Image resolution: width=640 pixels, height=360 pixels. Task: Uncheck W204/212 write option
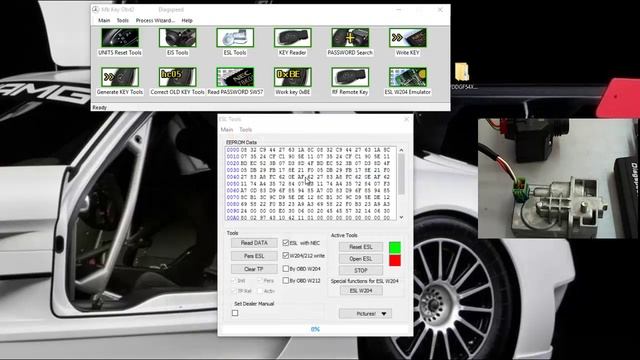click(286, 256)
